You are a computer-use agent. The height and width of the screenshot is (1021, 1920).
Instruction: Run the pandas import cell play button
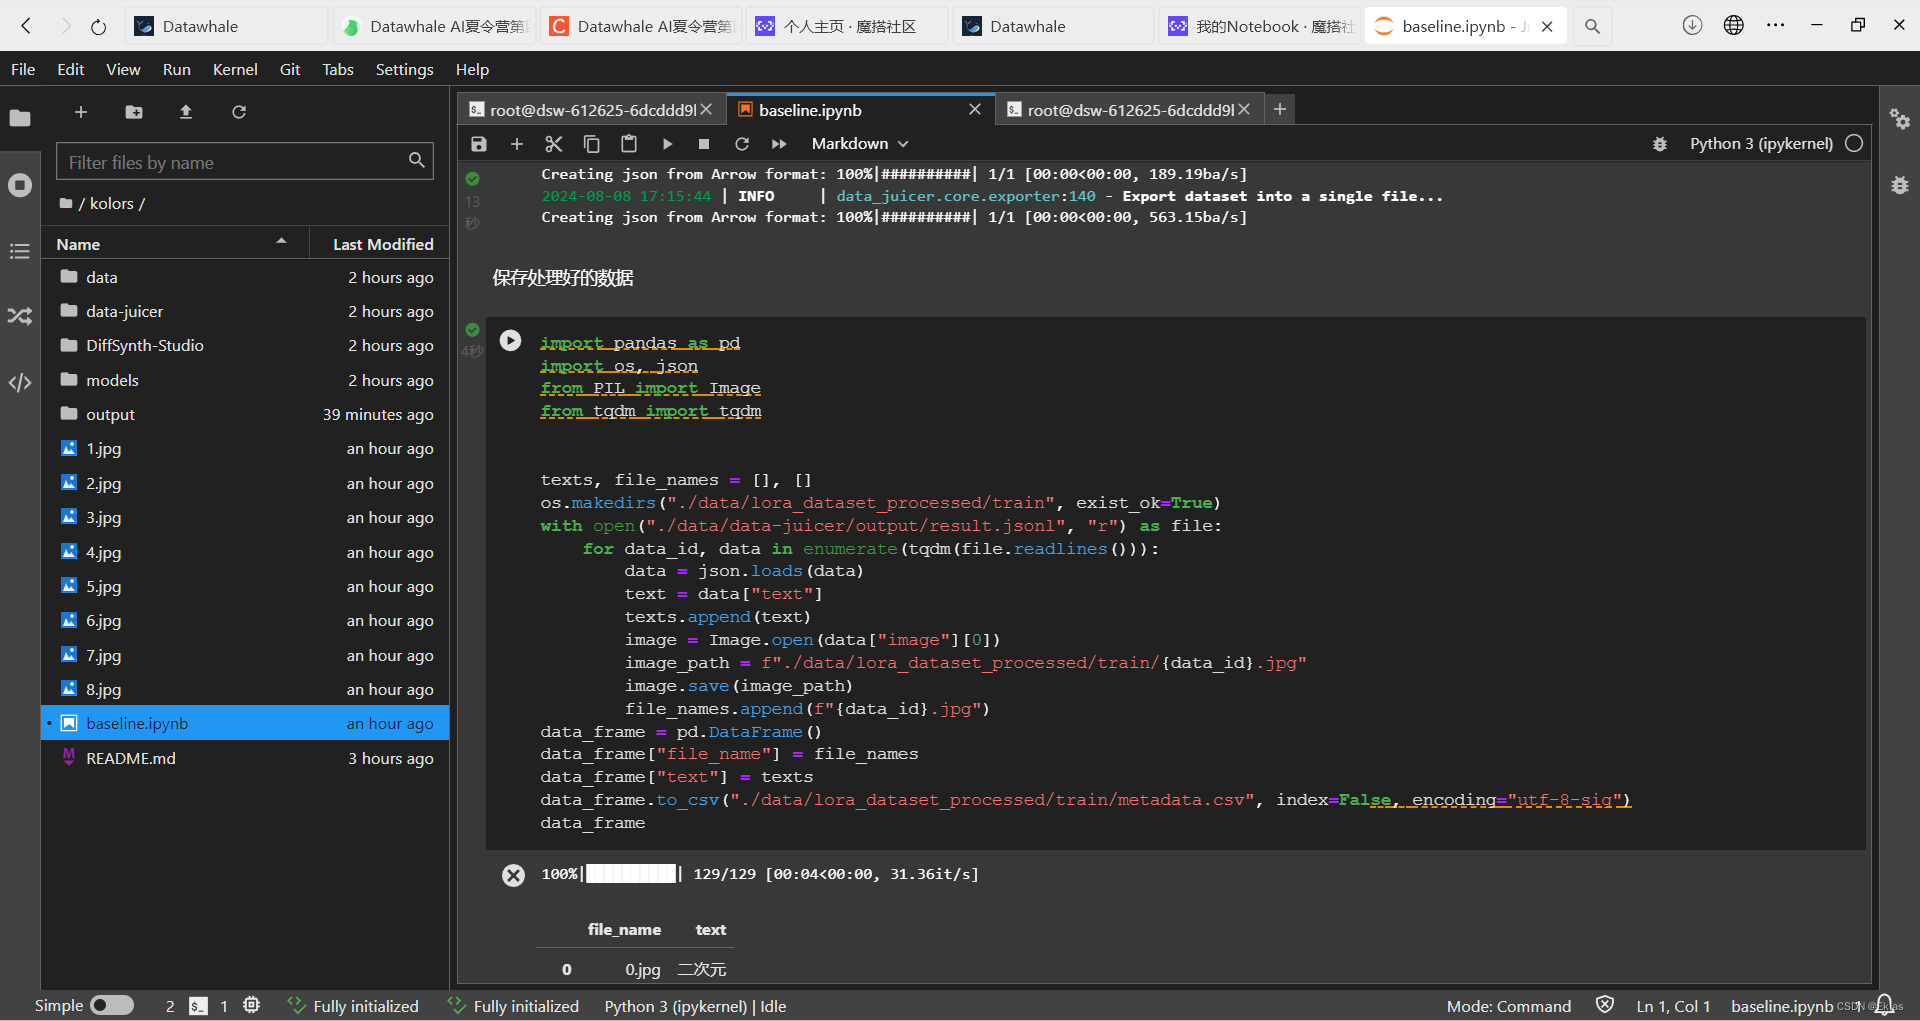(510, 341)
